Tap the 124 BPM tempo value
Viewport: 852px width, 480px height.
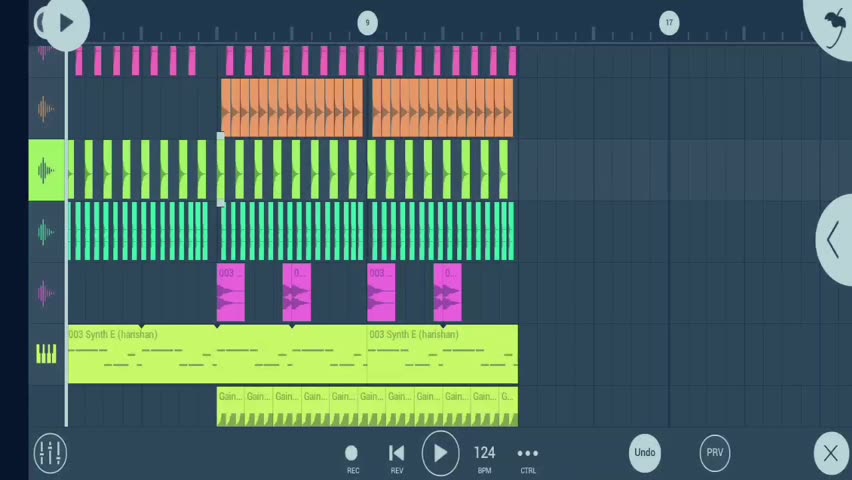[x=484, y=452]
